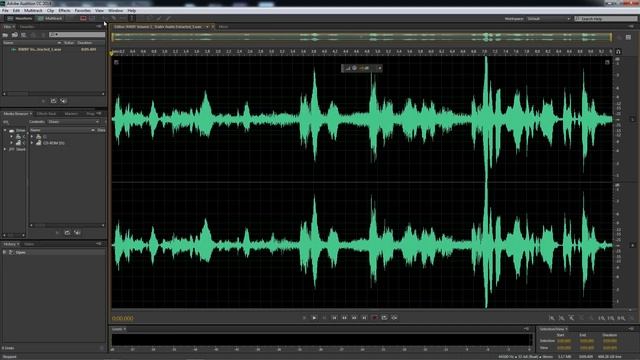The width and height of the screenshot is (640, 360).
Task: Open the Edit menu
Action: (x=16, y=11)
